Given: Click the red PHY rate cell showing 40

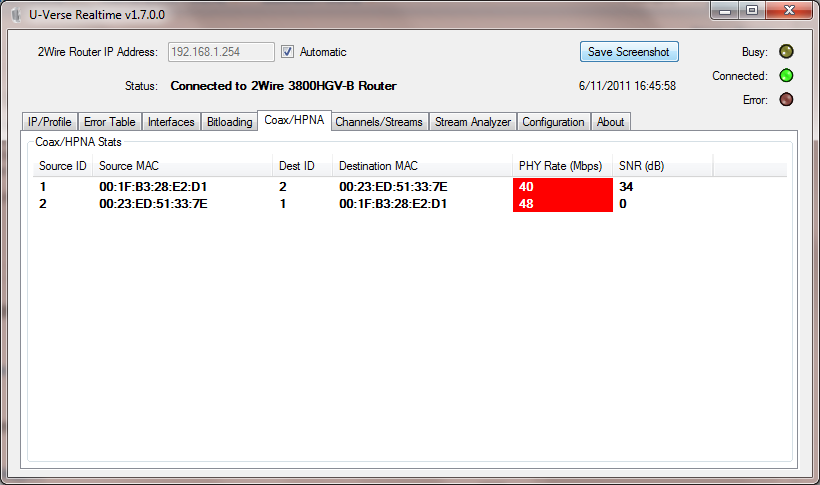Looking at the screenshot, I should click(563, 187).
